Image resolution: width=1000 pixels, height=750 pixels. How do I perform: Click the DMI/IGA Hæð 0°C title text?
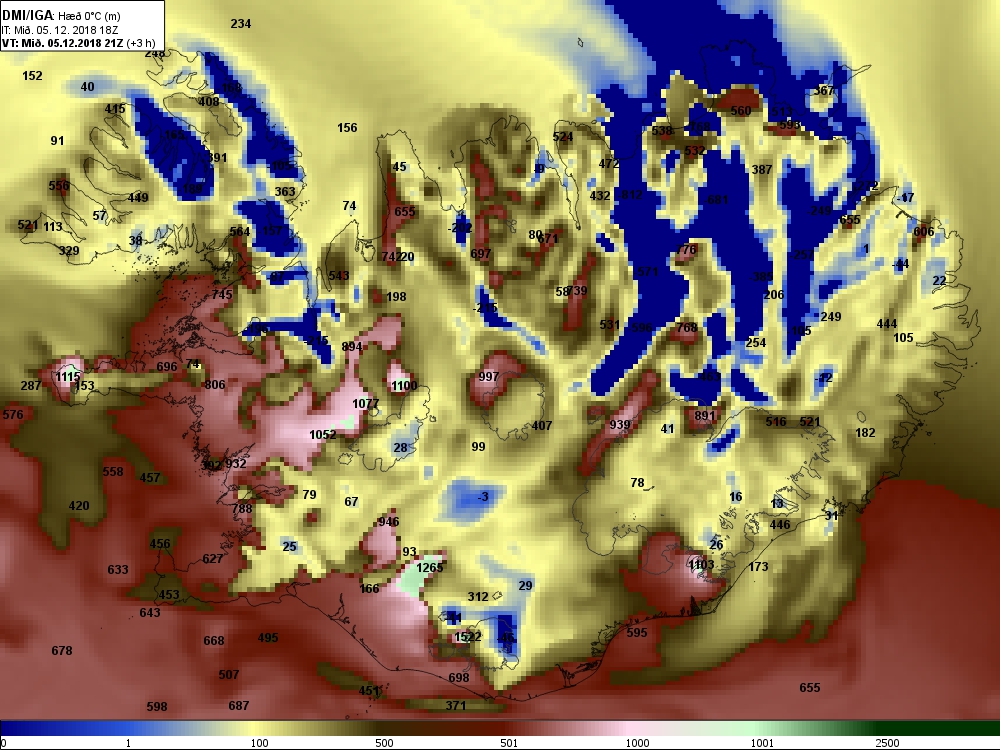point(61,15)
